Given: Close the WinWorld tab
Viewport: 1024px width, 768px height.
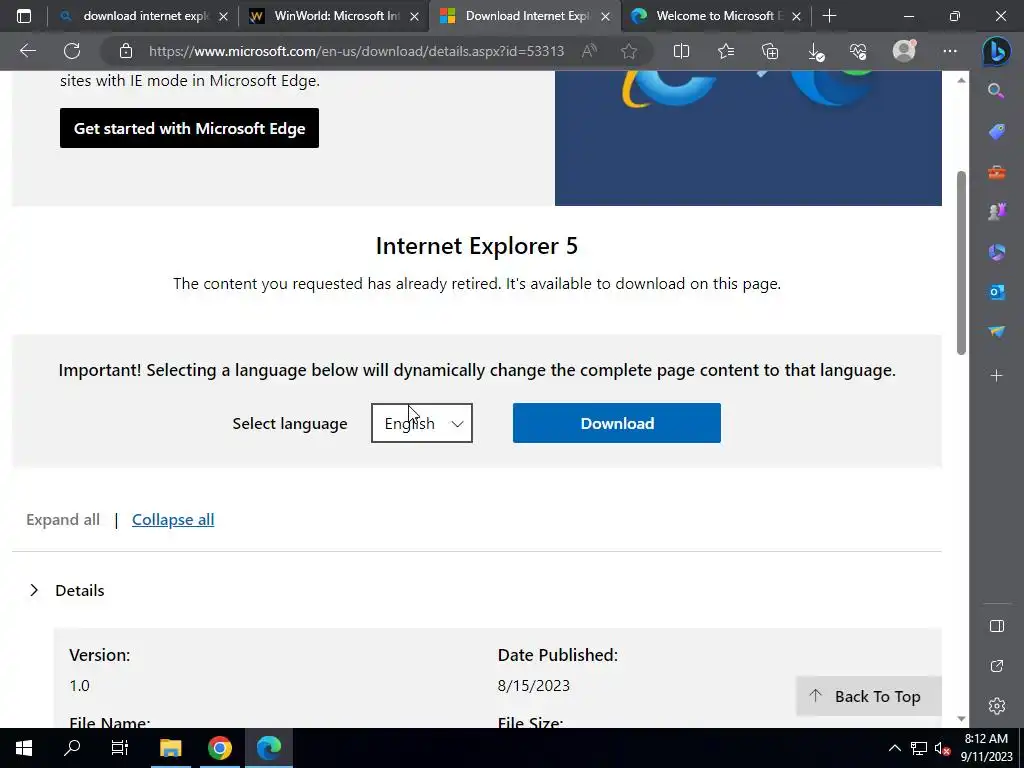Looking at the screenshot, I should 414,16.
